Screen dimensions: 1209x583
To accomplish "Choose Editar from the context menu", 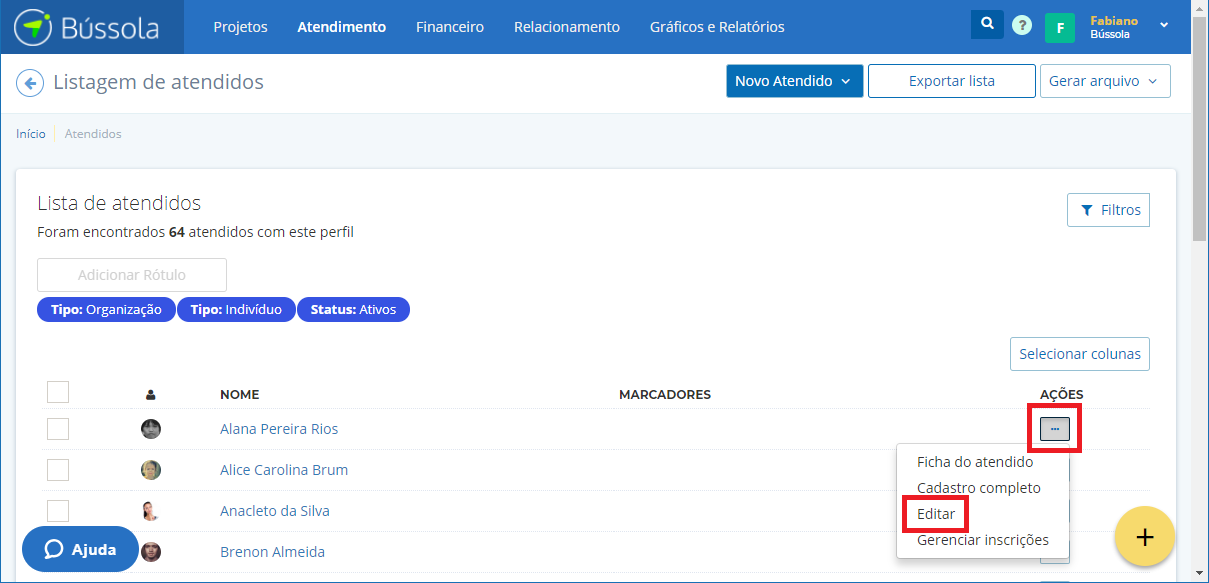I will coord(936,514).
